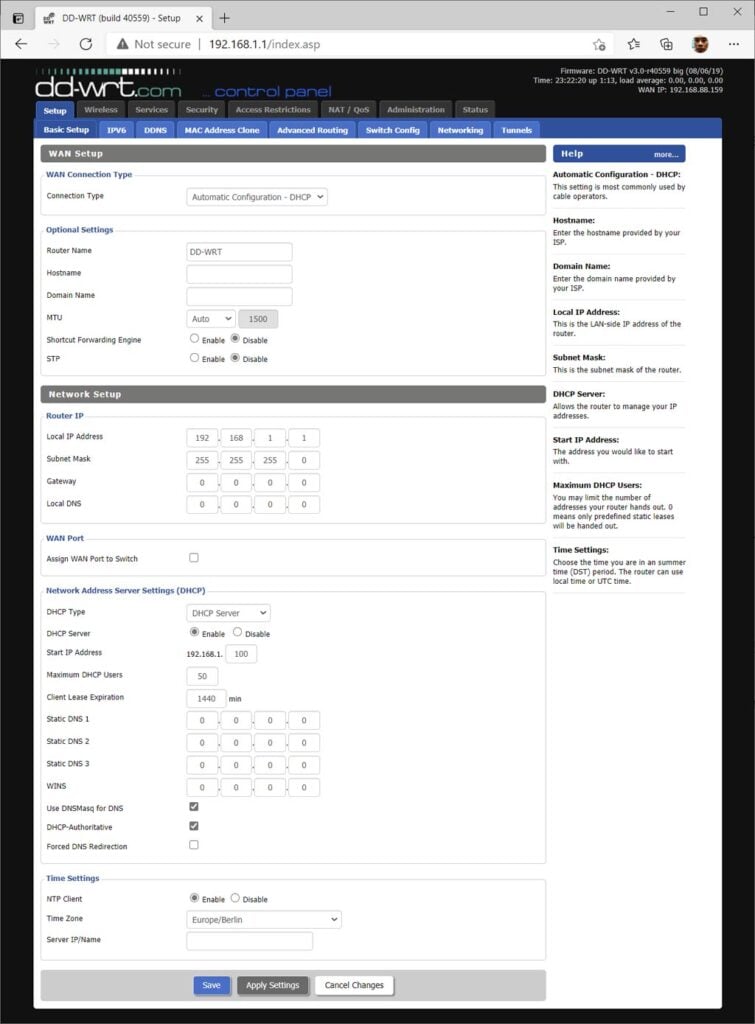Click first octet of Local IP Address
Viewport: 755px width, 1024px height.
point(202,438)
